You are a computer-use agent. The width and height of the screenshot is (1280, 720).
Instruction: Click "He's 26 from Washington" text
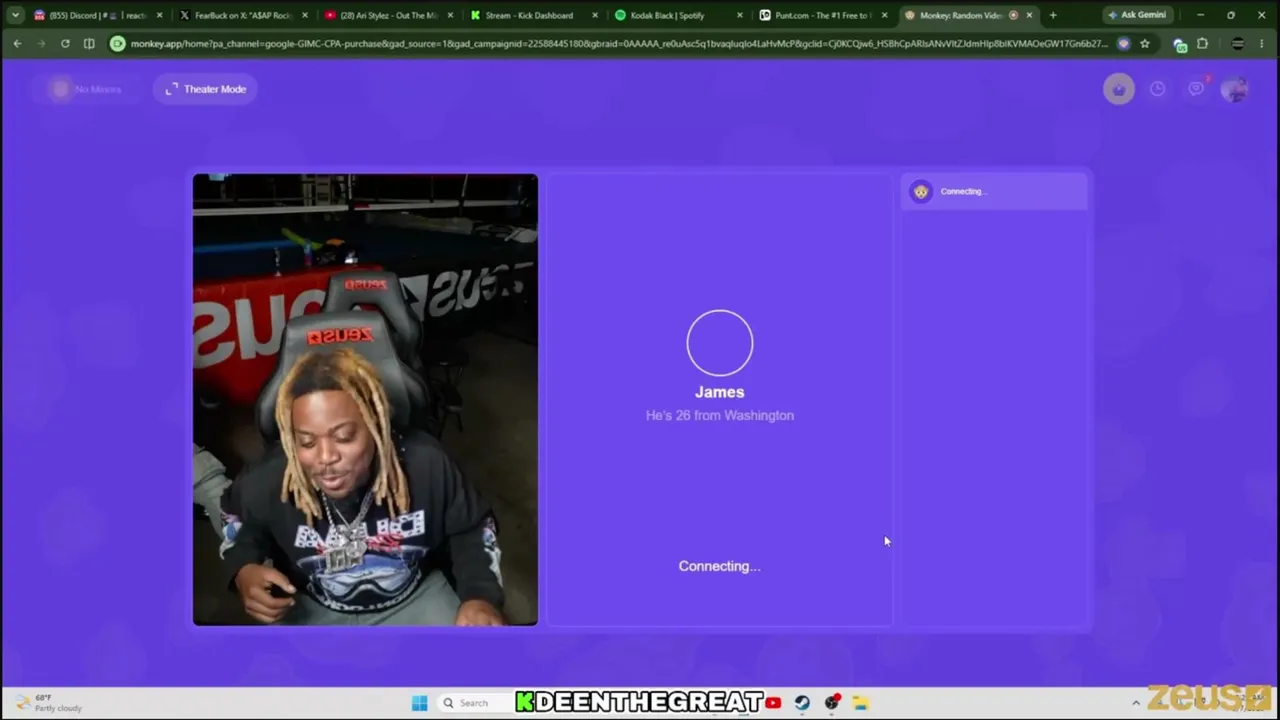coord(720,415)
